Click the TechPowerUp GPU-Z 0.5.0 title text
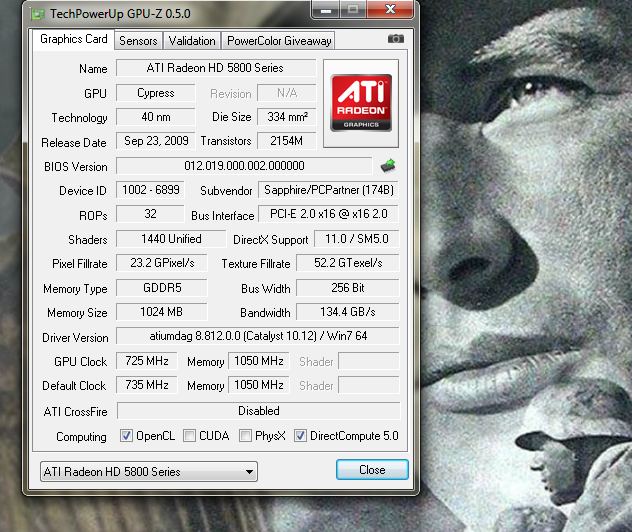Image resolution: width=632 pixels, height=532 pixels. (x=120, y=14)
